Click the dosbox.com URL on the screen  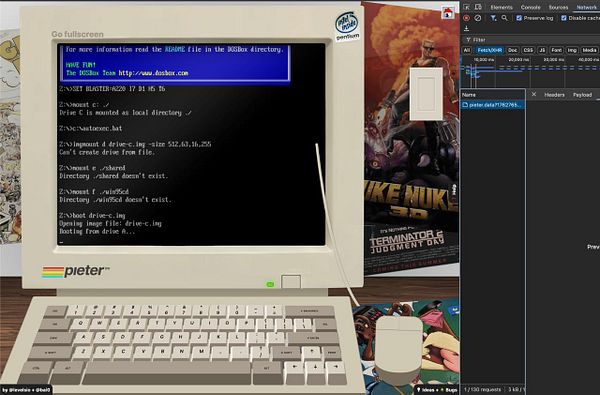153,73
